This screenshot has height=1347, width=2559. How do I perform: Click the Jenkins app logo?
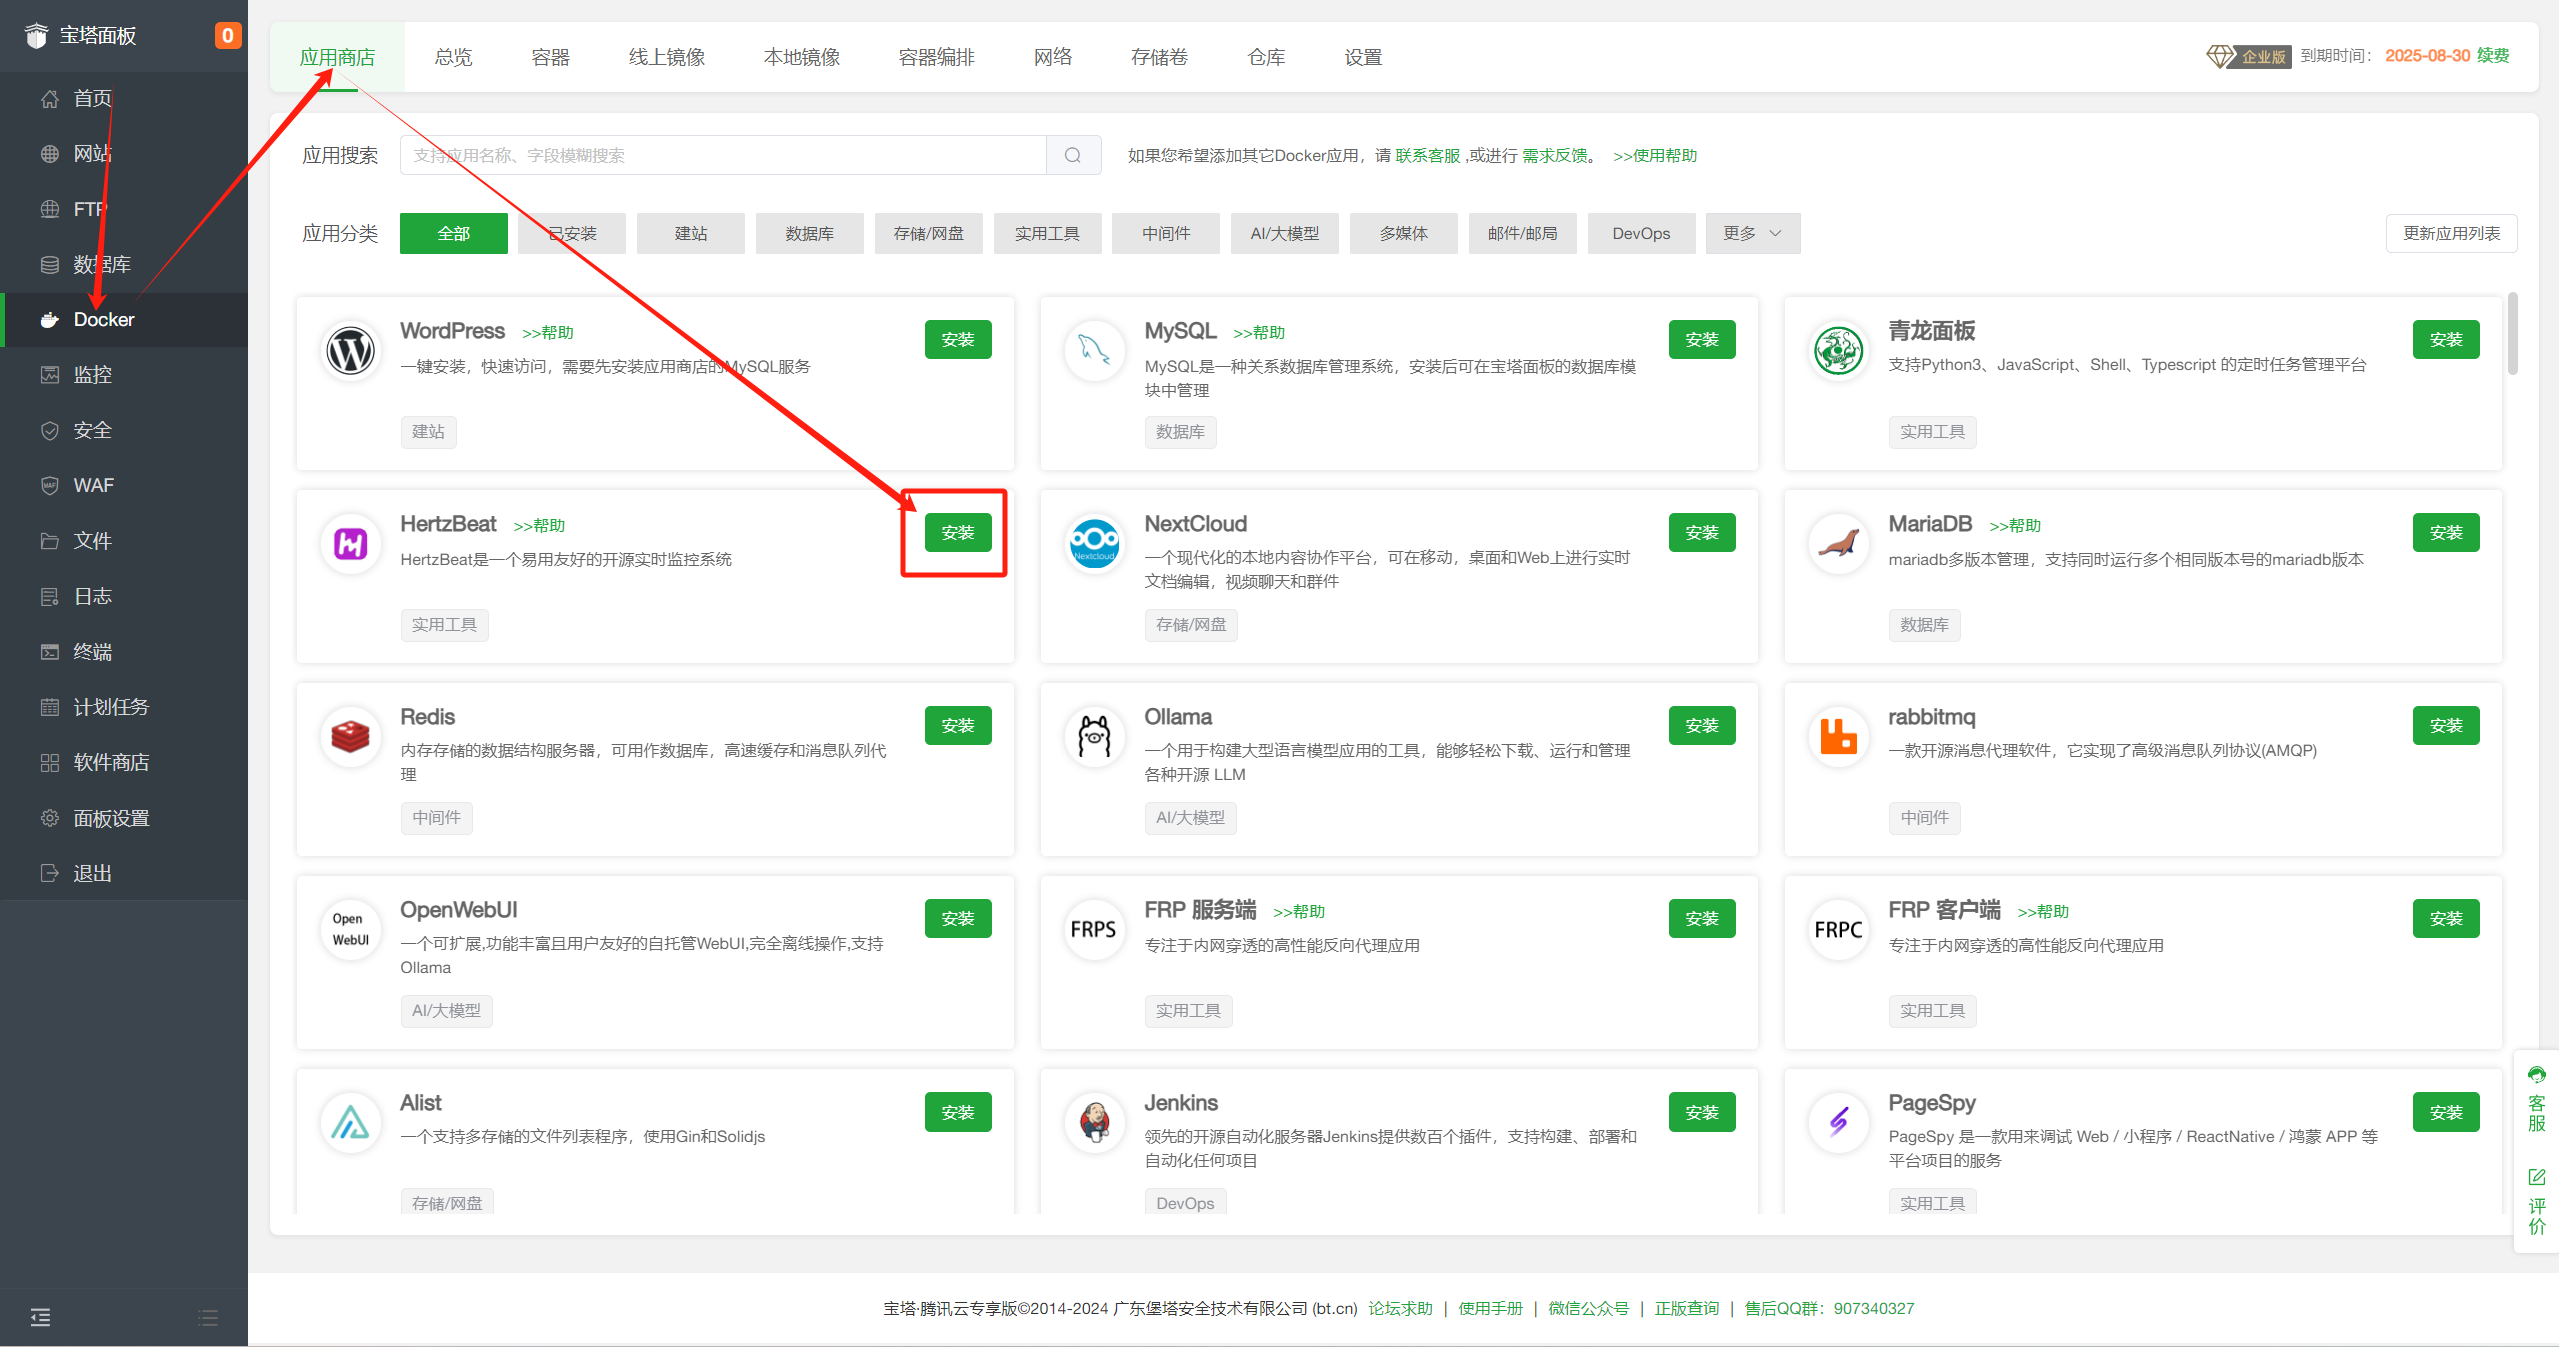coord(1094,1123)
